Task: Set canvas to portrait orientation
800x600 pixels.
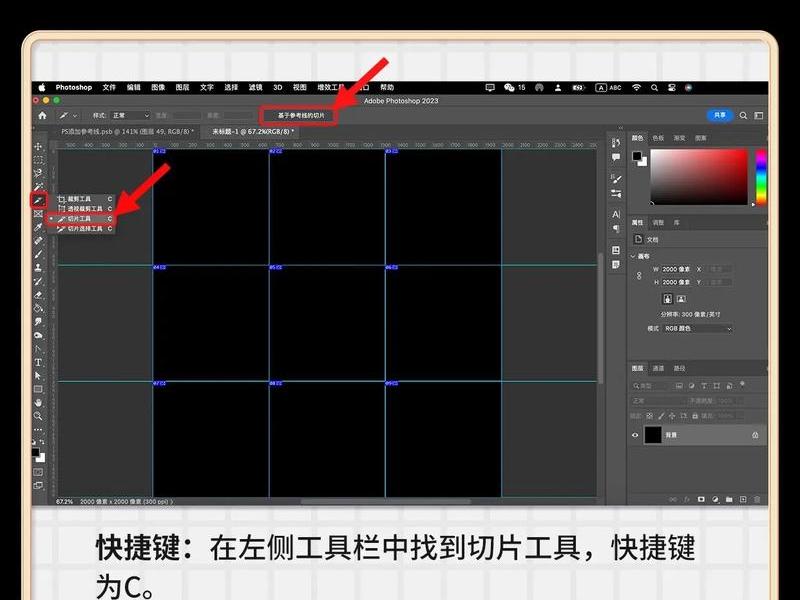Action: pos(668,299)
